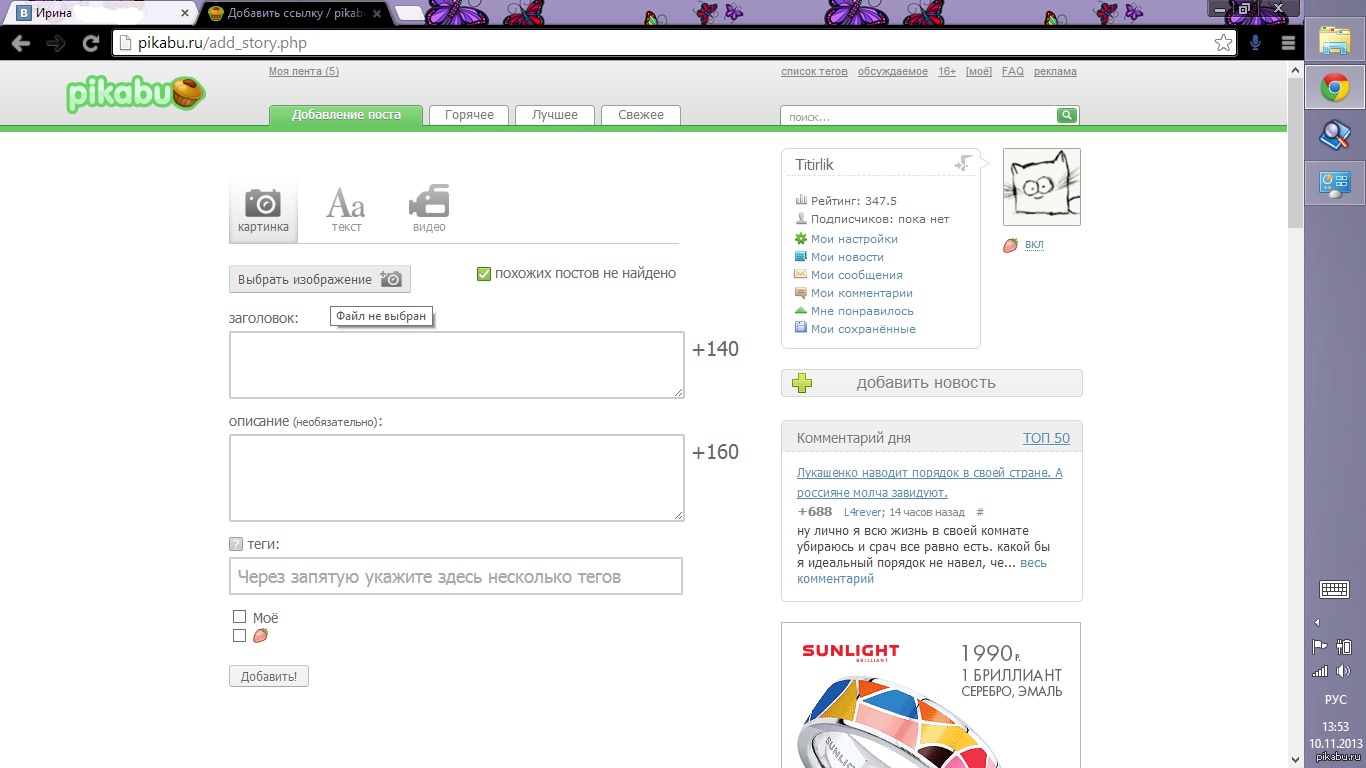
Task: Open Мои настройки link
Action: pyautogui.click(x=854, y=239)
